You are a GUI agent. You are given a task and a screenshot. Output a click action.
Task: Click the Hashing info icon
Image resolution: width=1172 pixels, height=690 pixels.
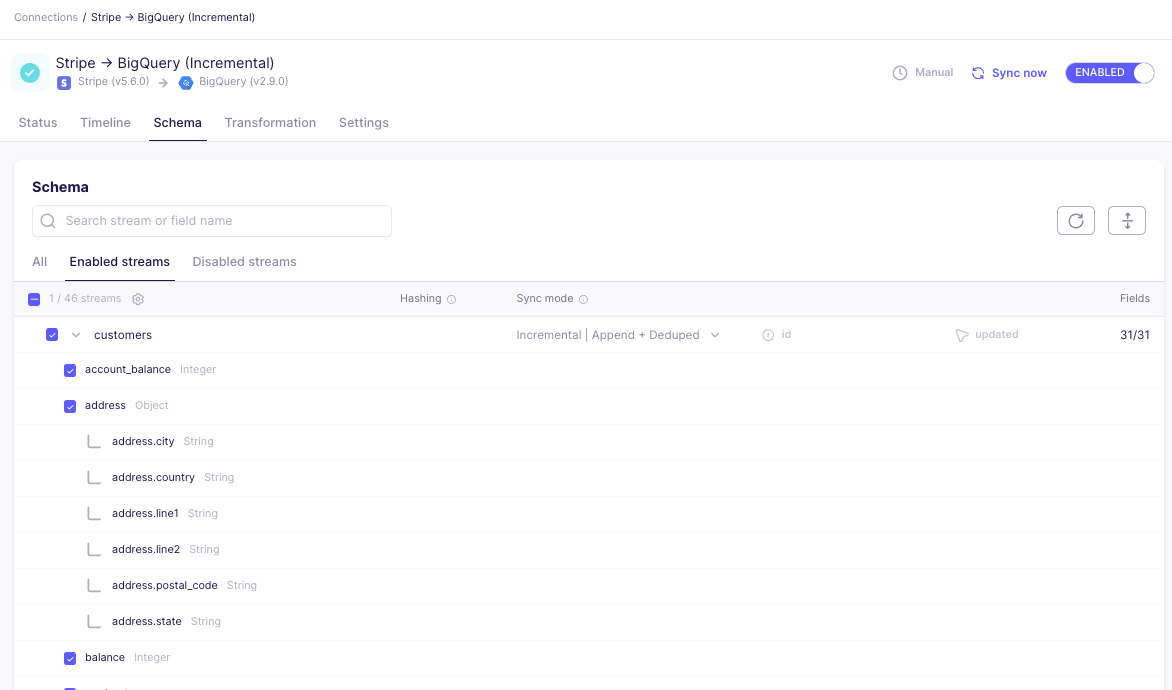(451, 299)
